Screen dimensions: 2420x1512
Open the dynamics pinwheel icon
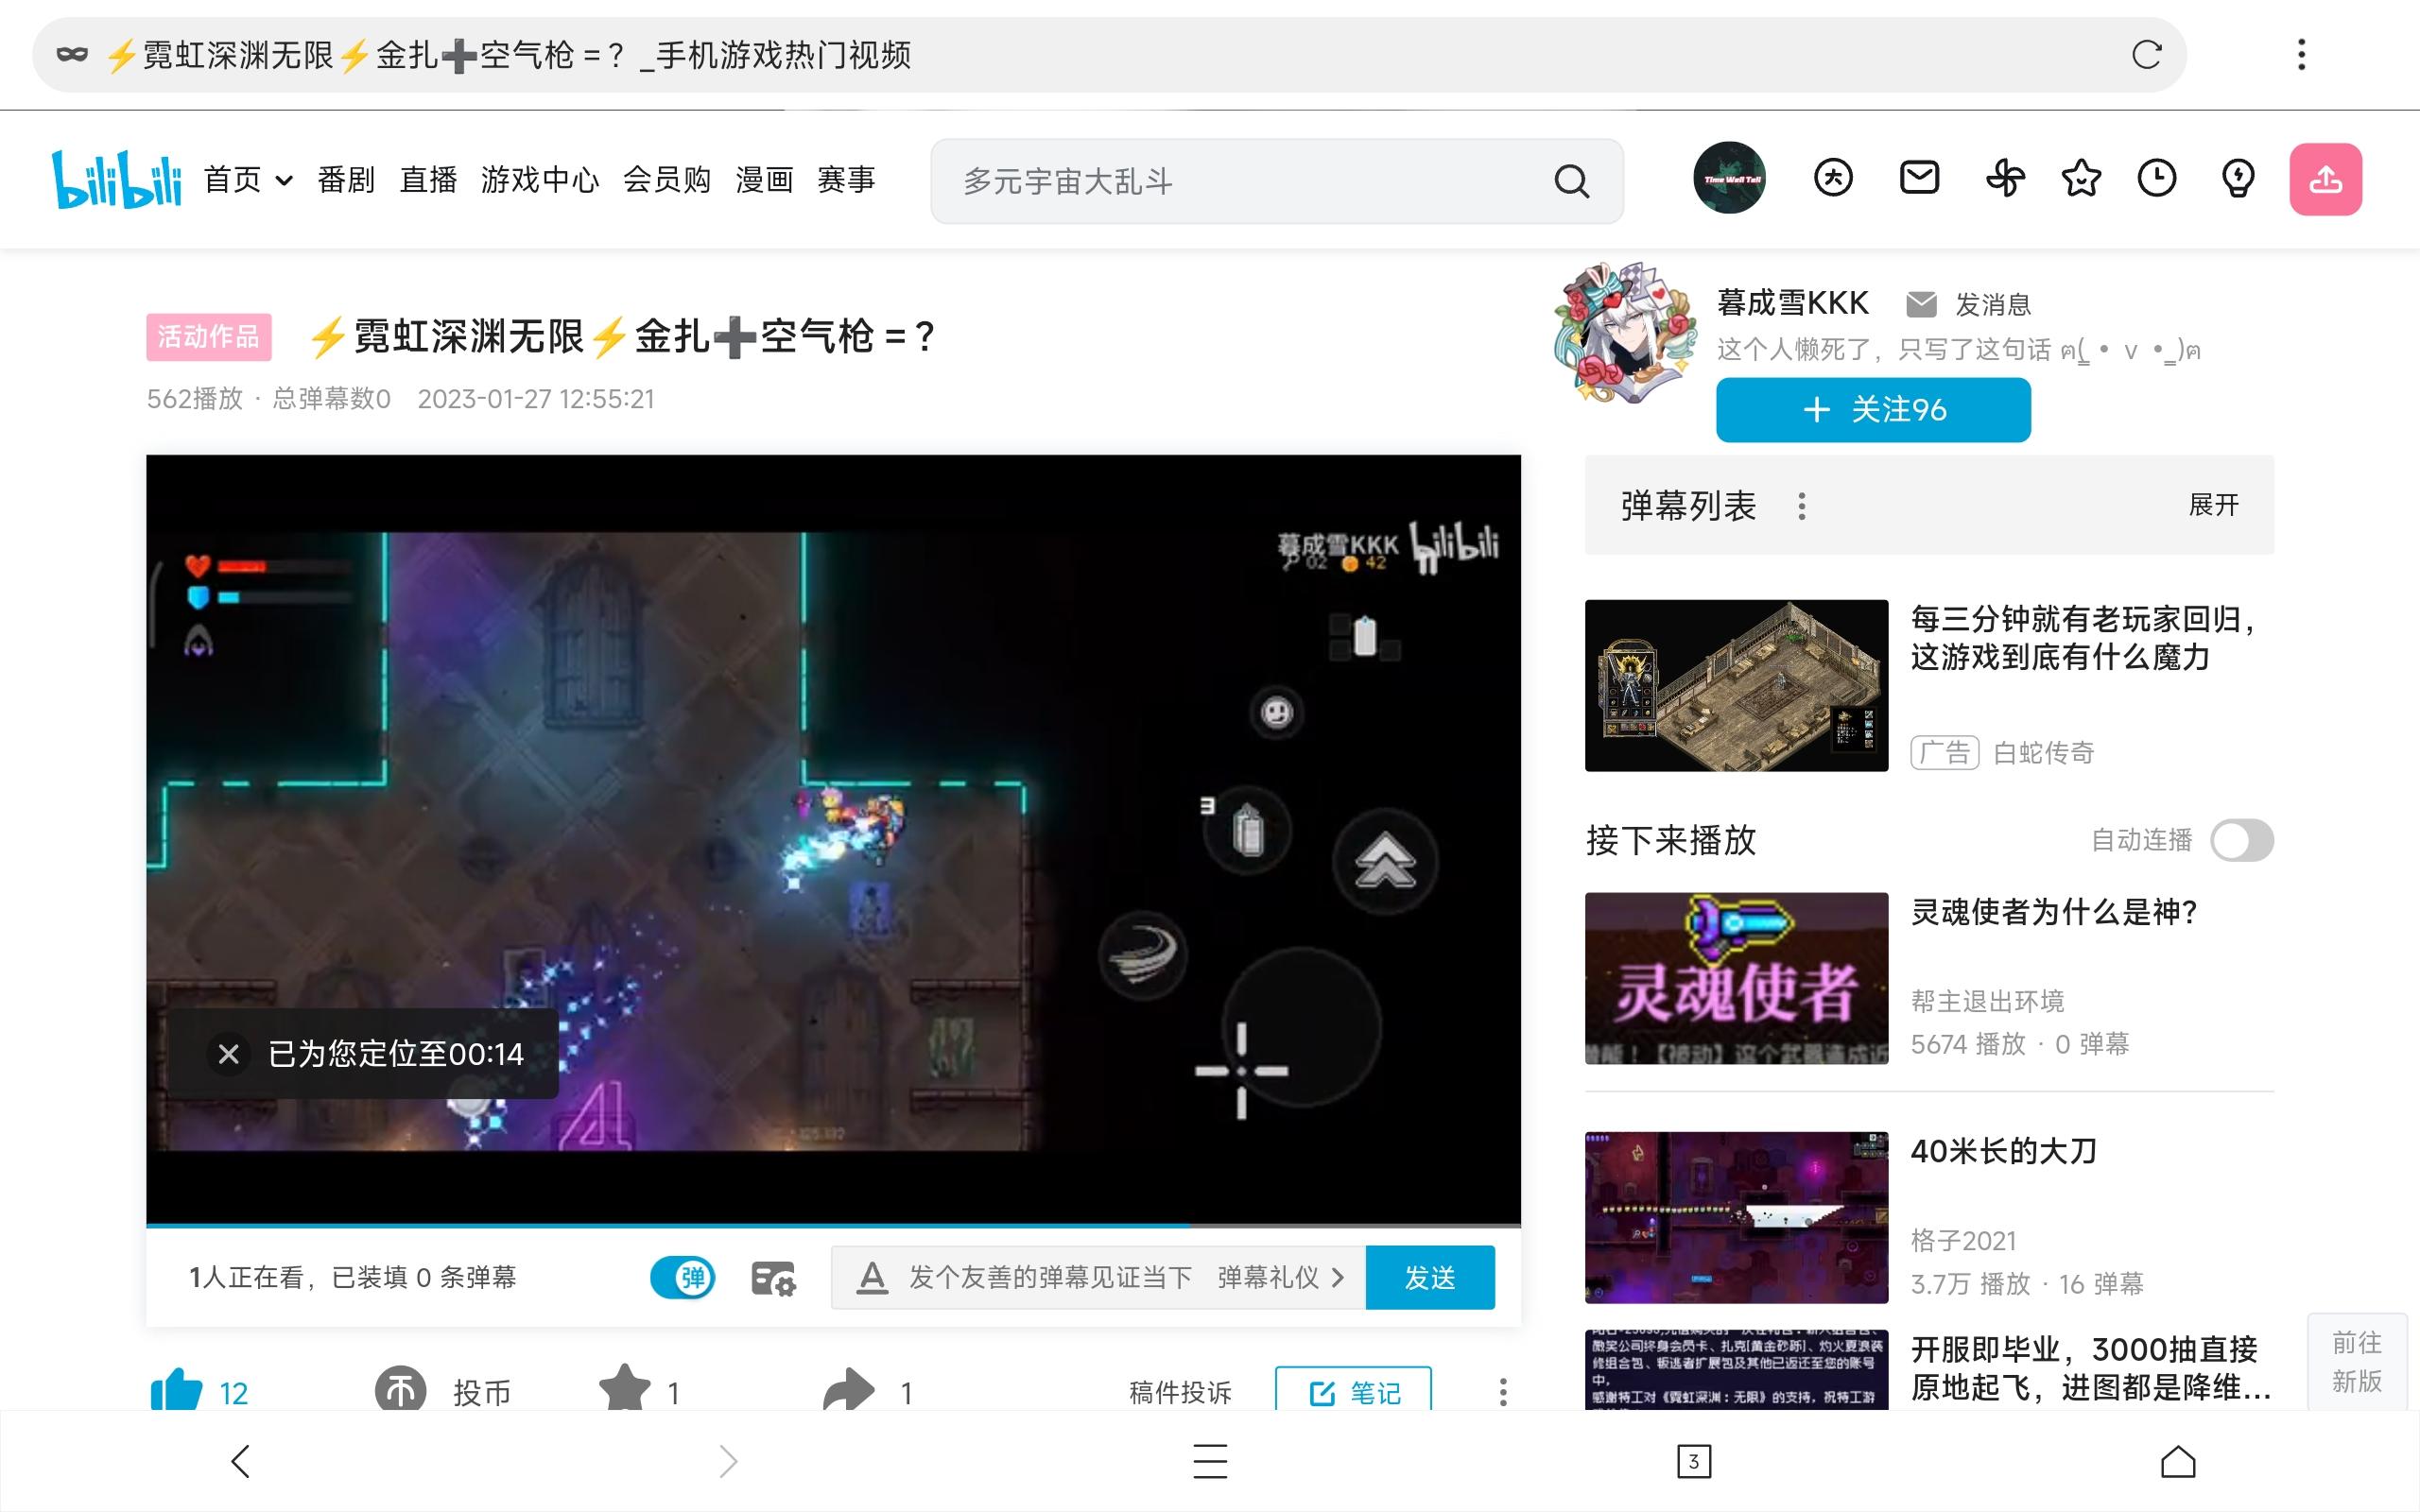pyautogui.click(x=2005, y=179)
